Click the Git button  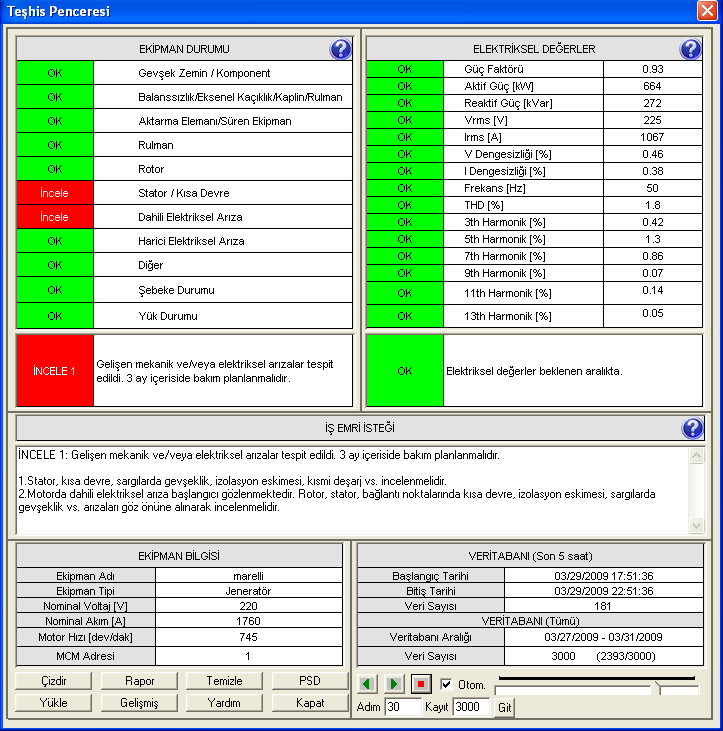point(505,707)
